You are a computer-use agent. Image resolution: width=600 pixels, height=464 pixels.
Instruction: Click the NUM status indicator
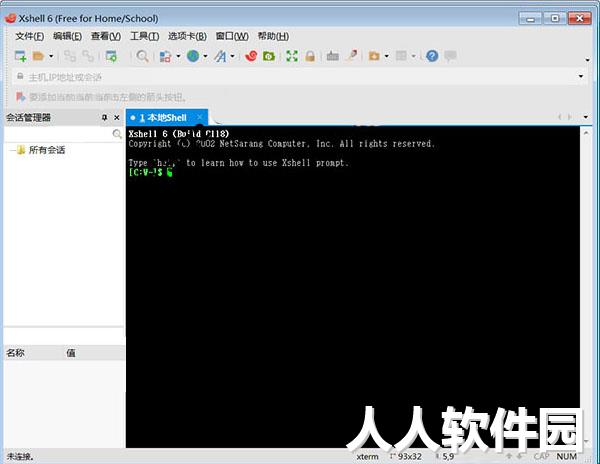click(x=567, y=456)
